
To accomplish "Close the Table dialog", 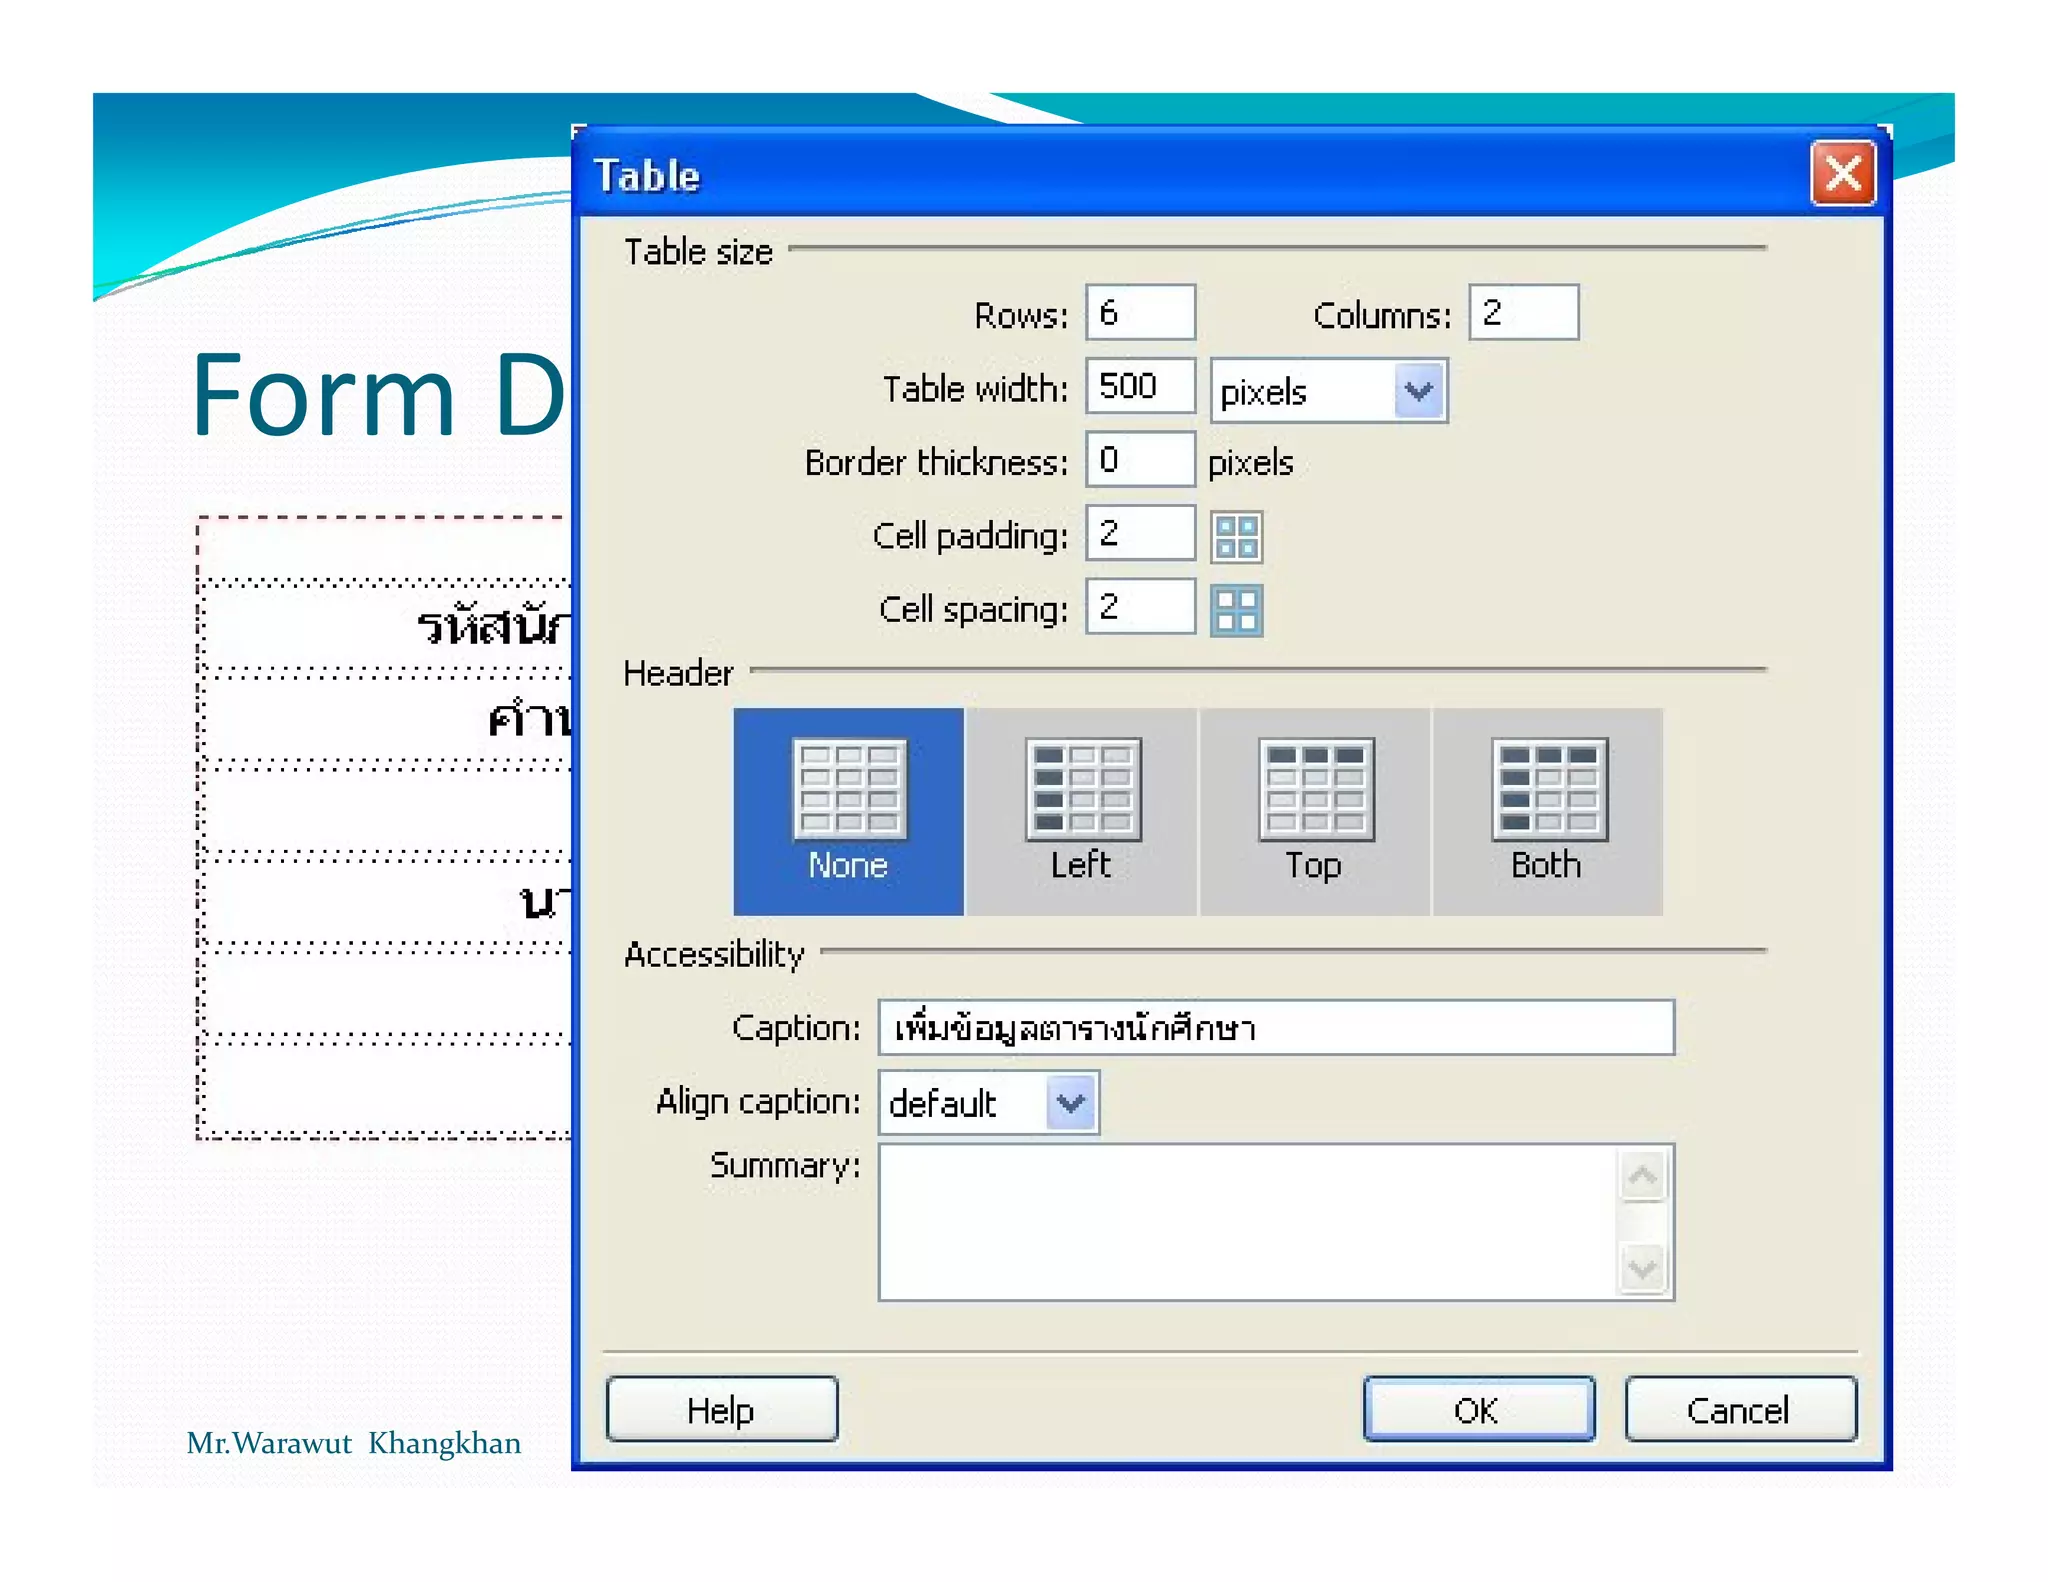I will point(1843,174).
